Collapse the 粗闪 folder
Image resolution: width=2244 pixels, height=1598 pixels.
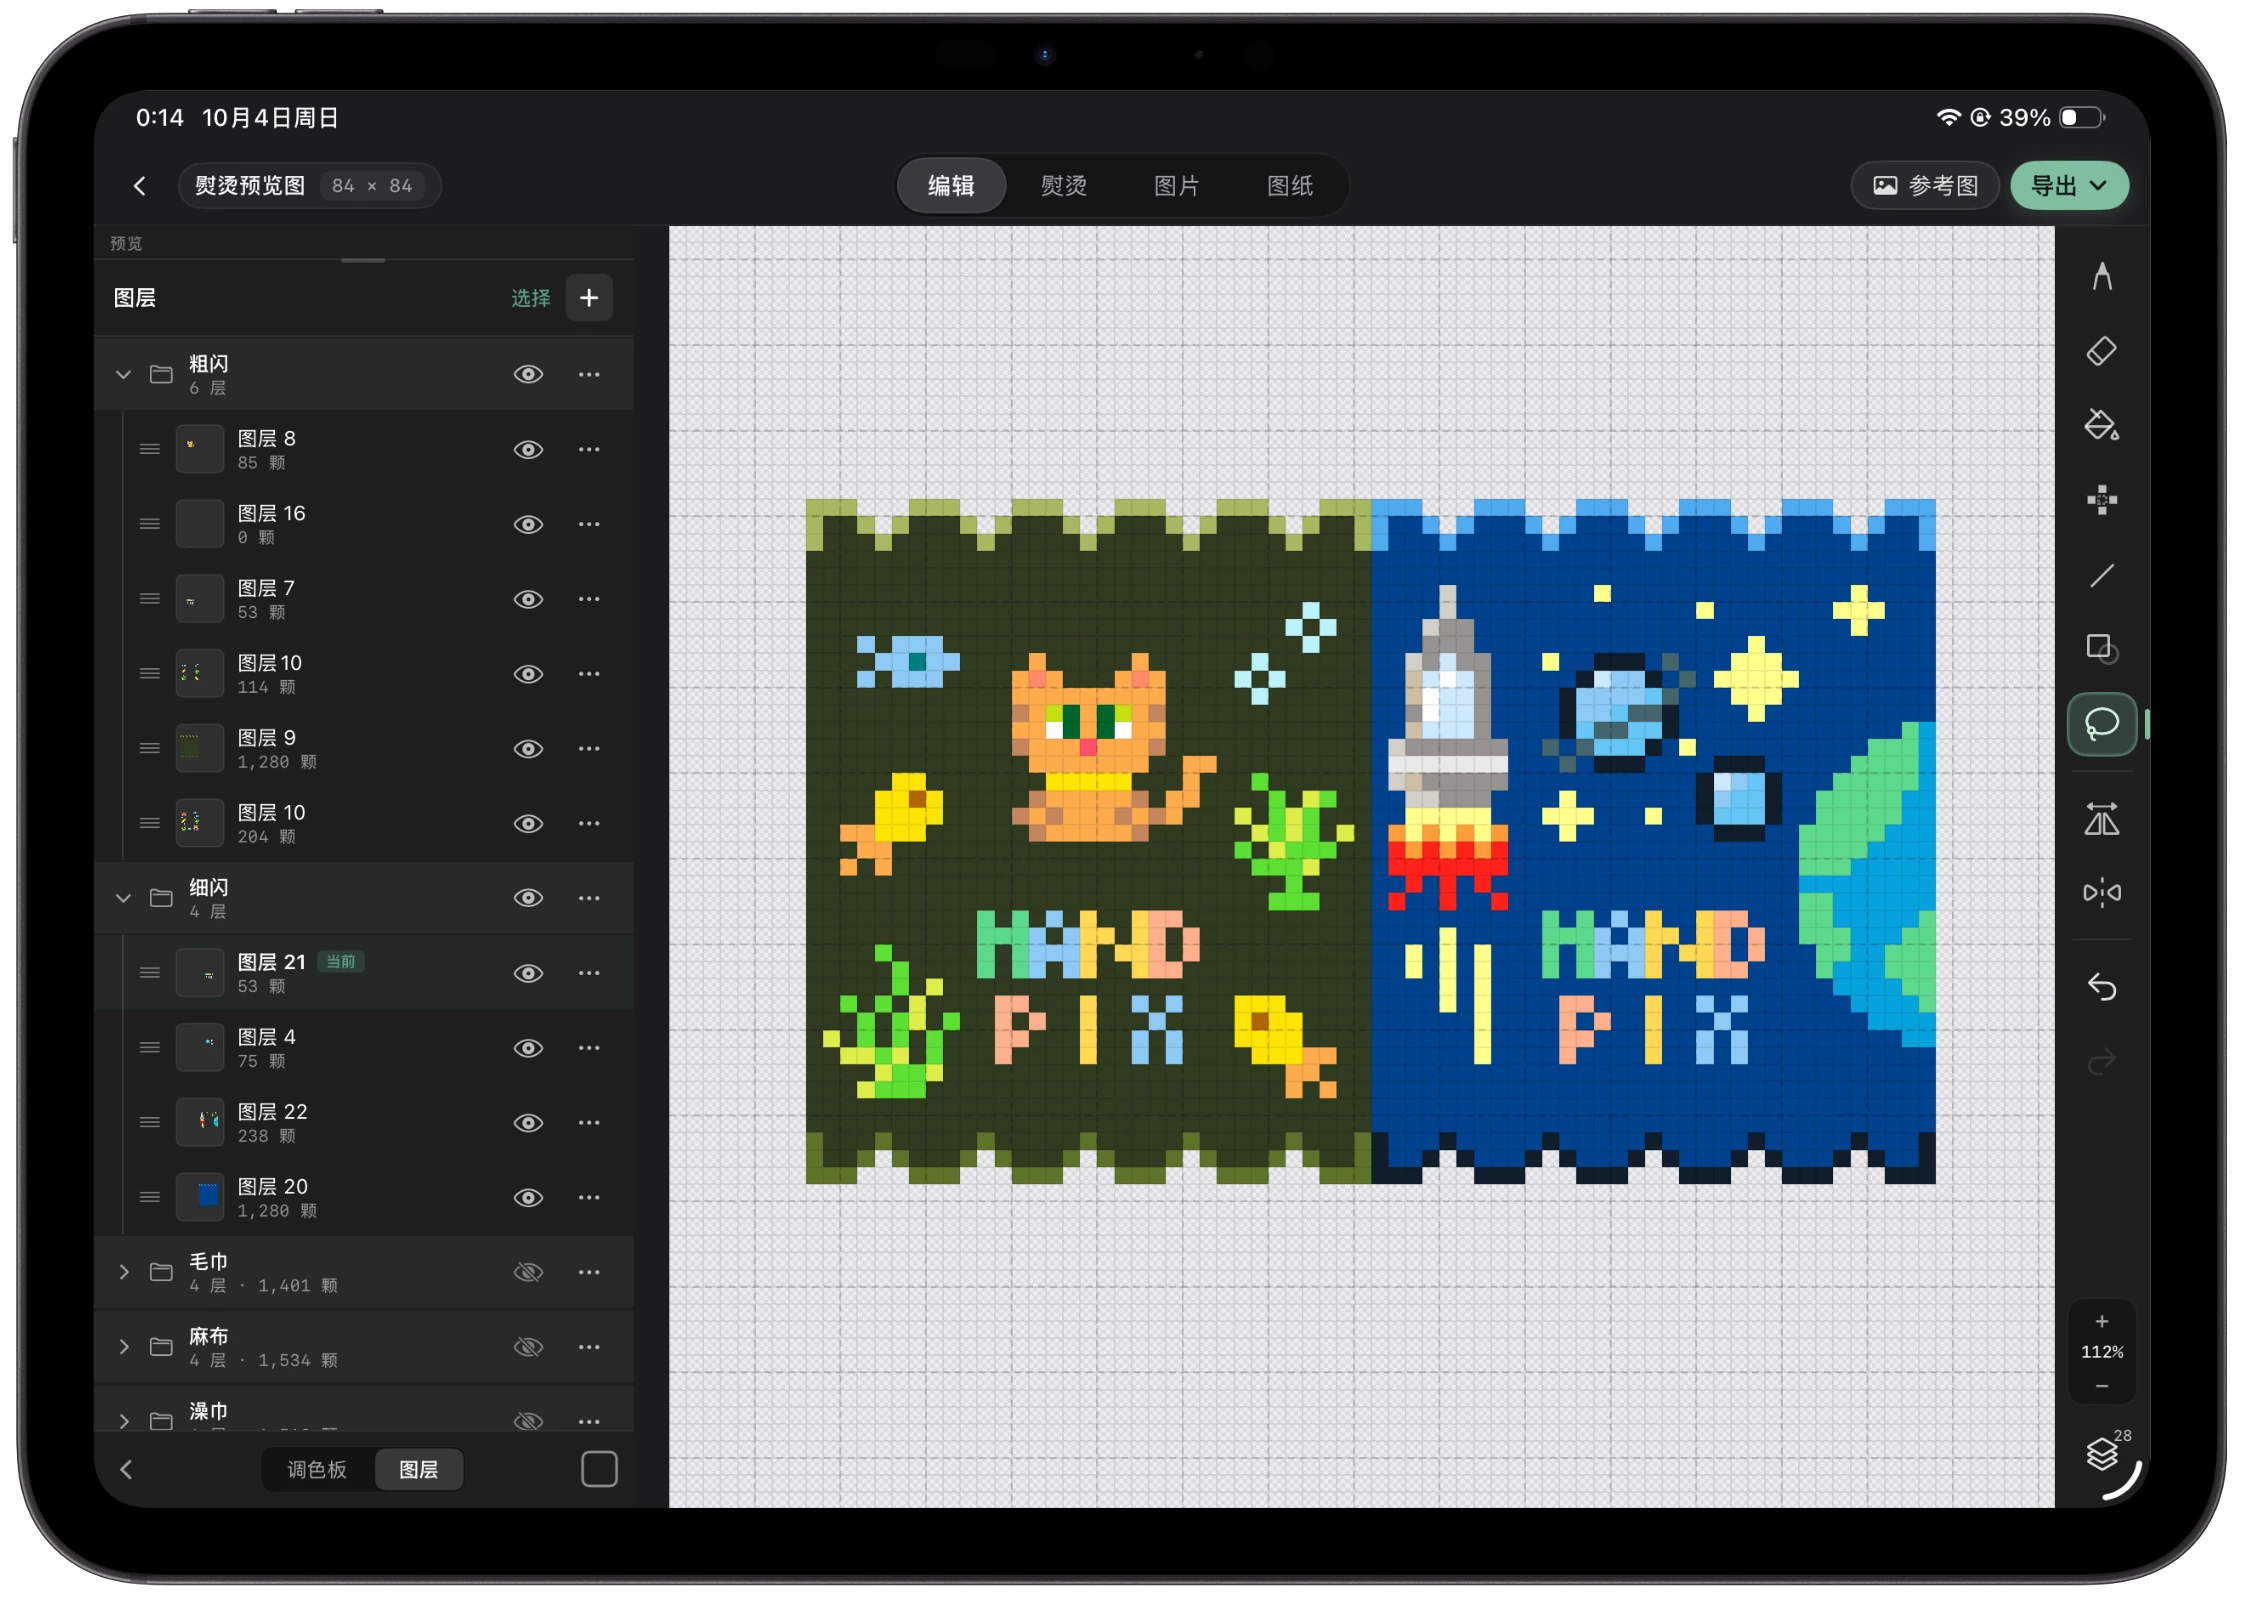(x=123, y=374)
